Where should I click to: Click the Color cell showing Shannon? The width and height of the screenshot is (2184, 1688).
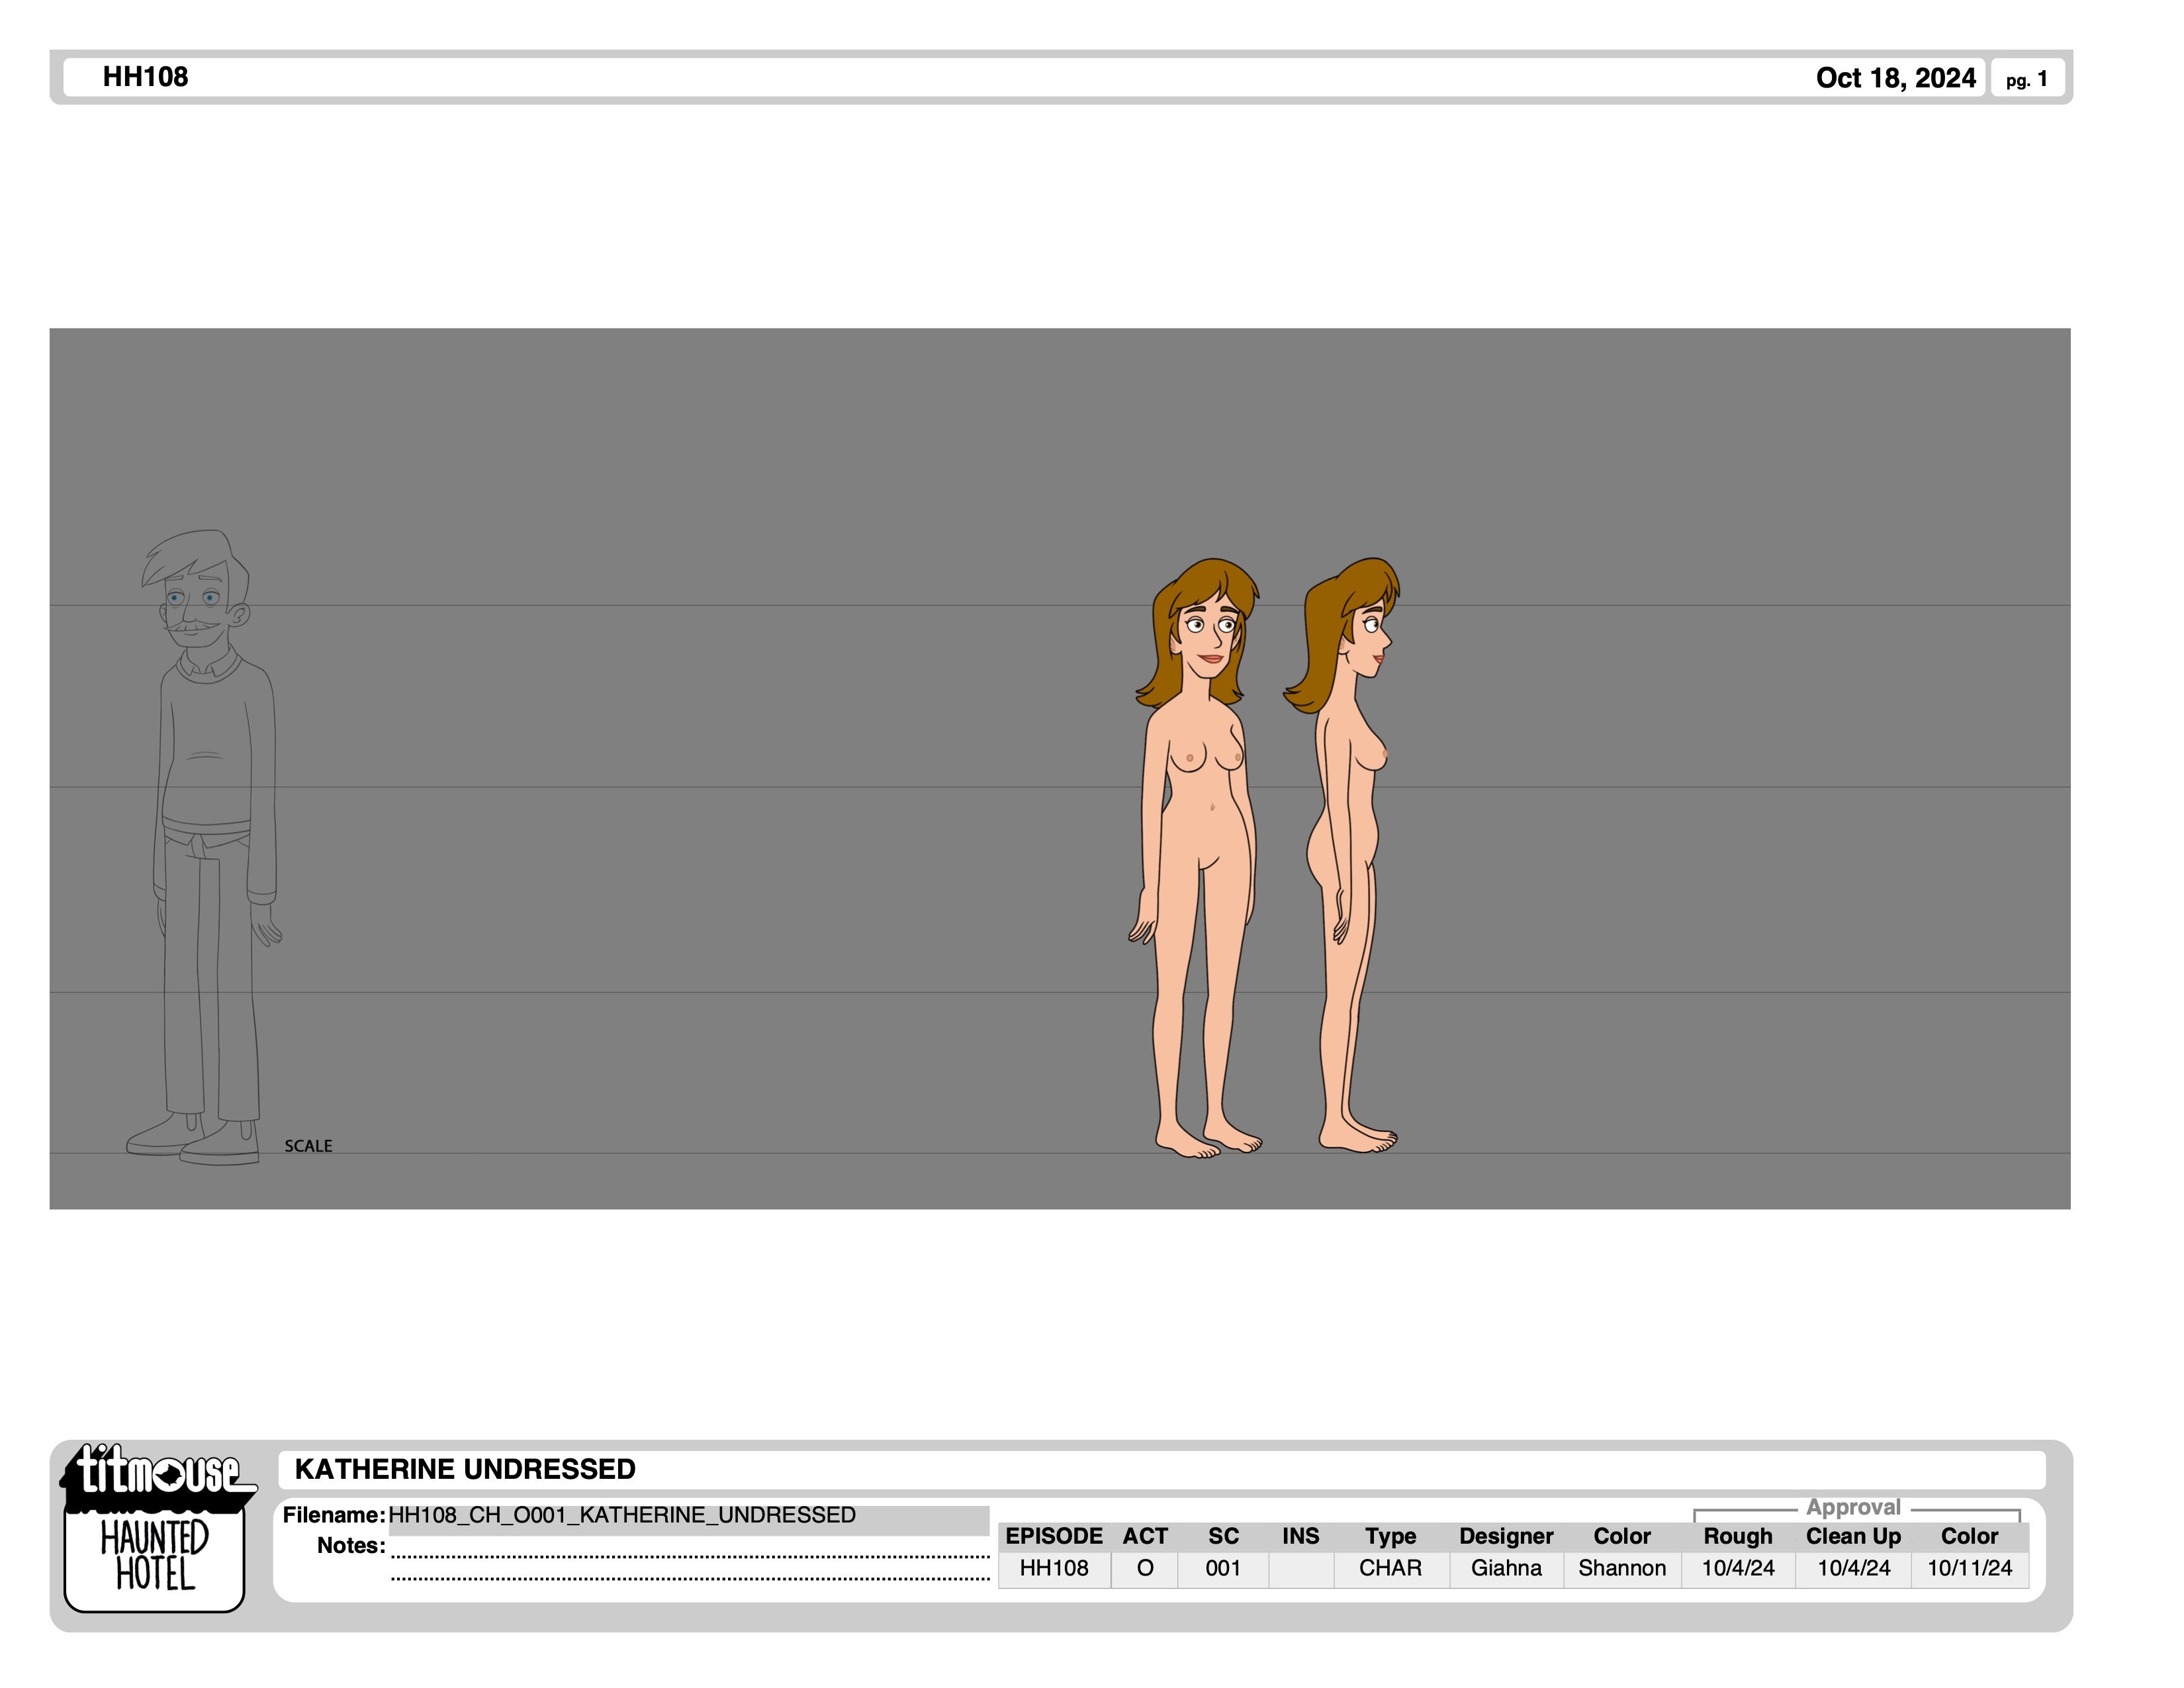coord(1622,1568)
